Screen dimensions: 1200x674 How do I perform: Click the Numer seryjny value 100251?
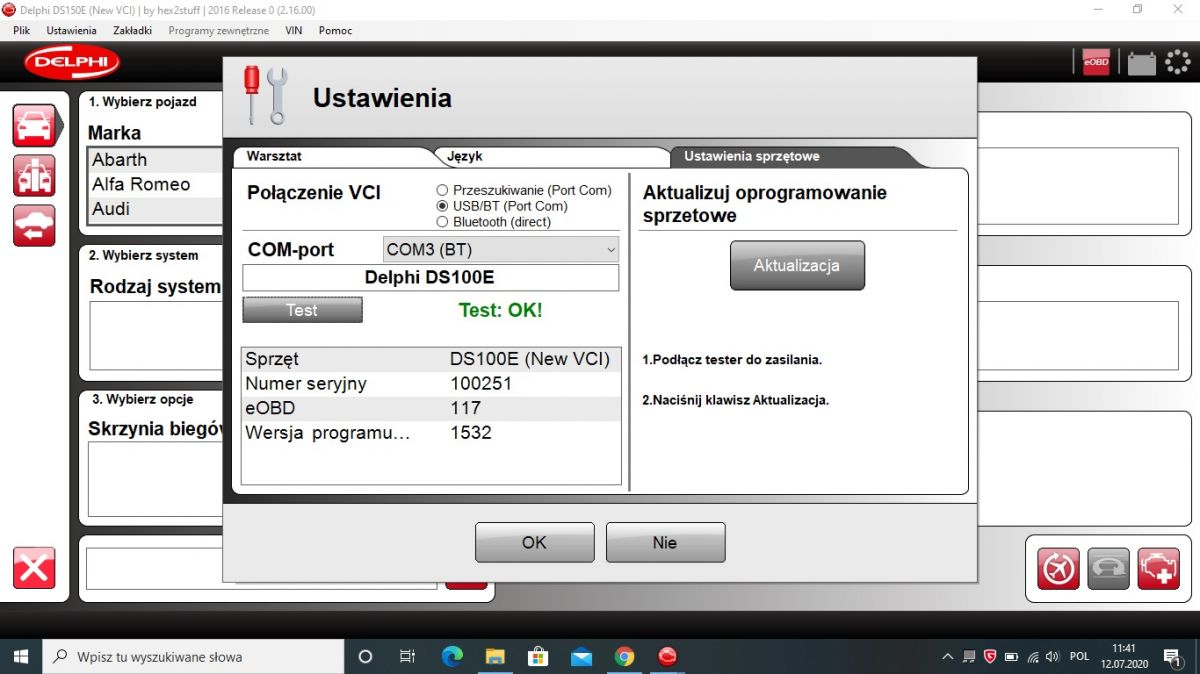click(481, 384)
